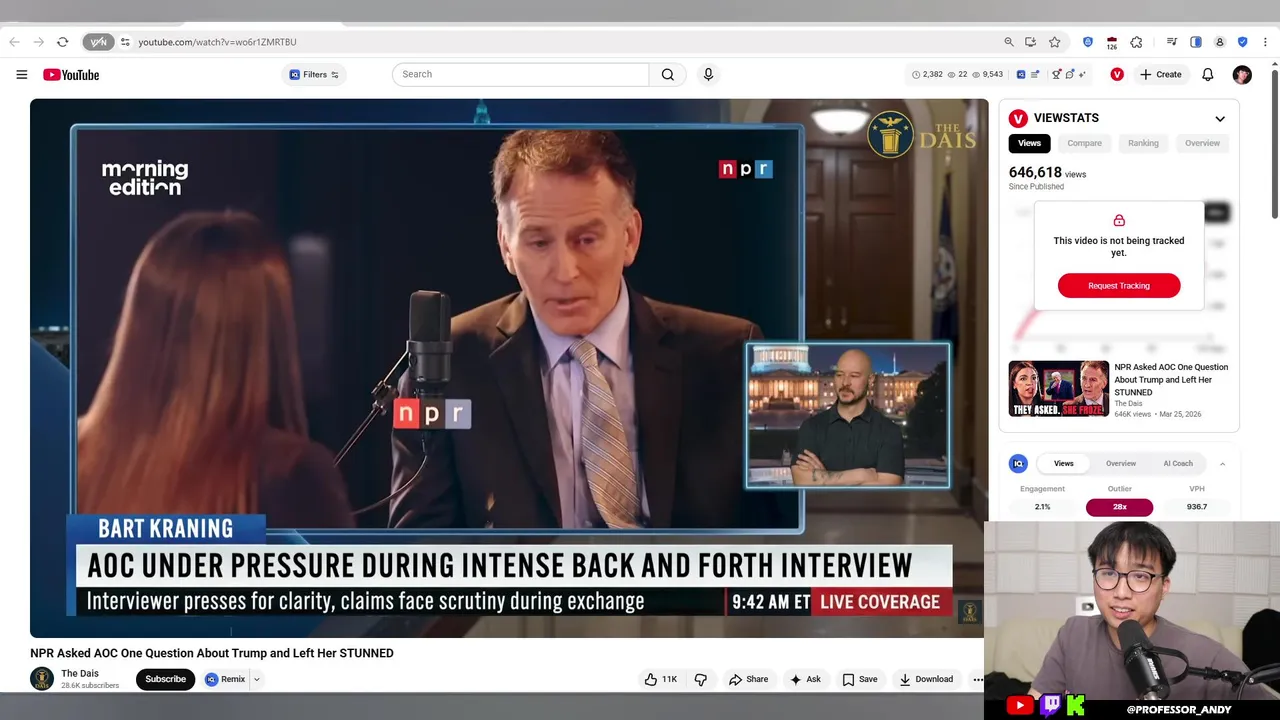Download the video
1280x720 pixels.
(925, 679)
